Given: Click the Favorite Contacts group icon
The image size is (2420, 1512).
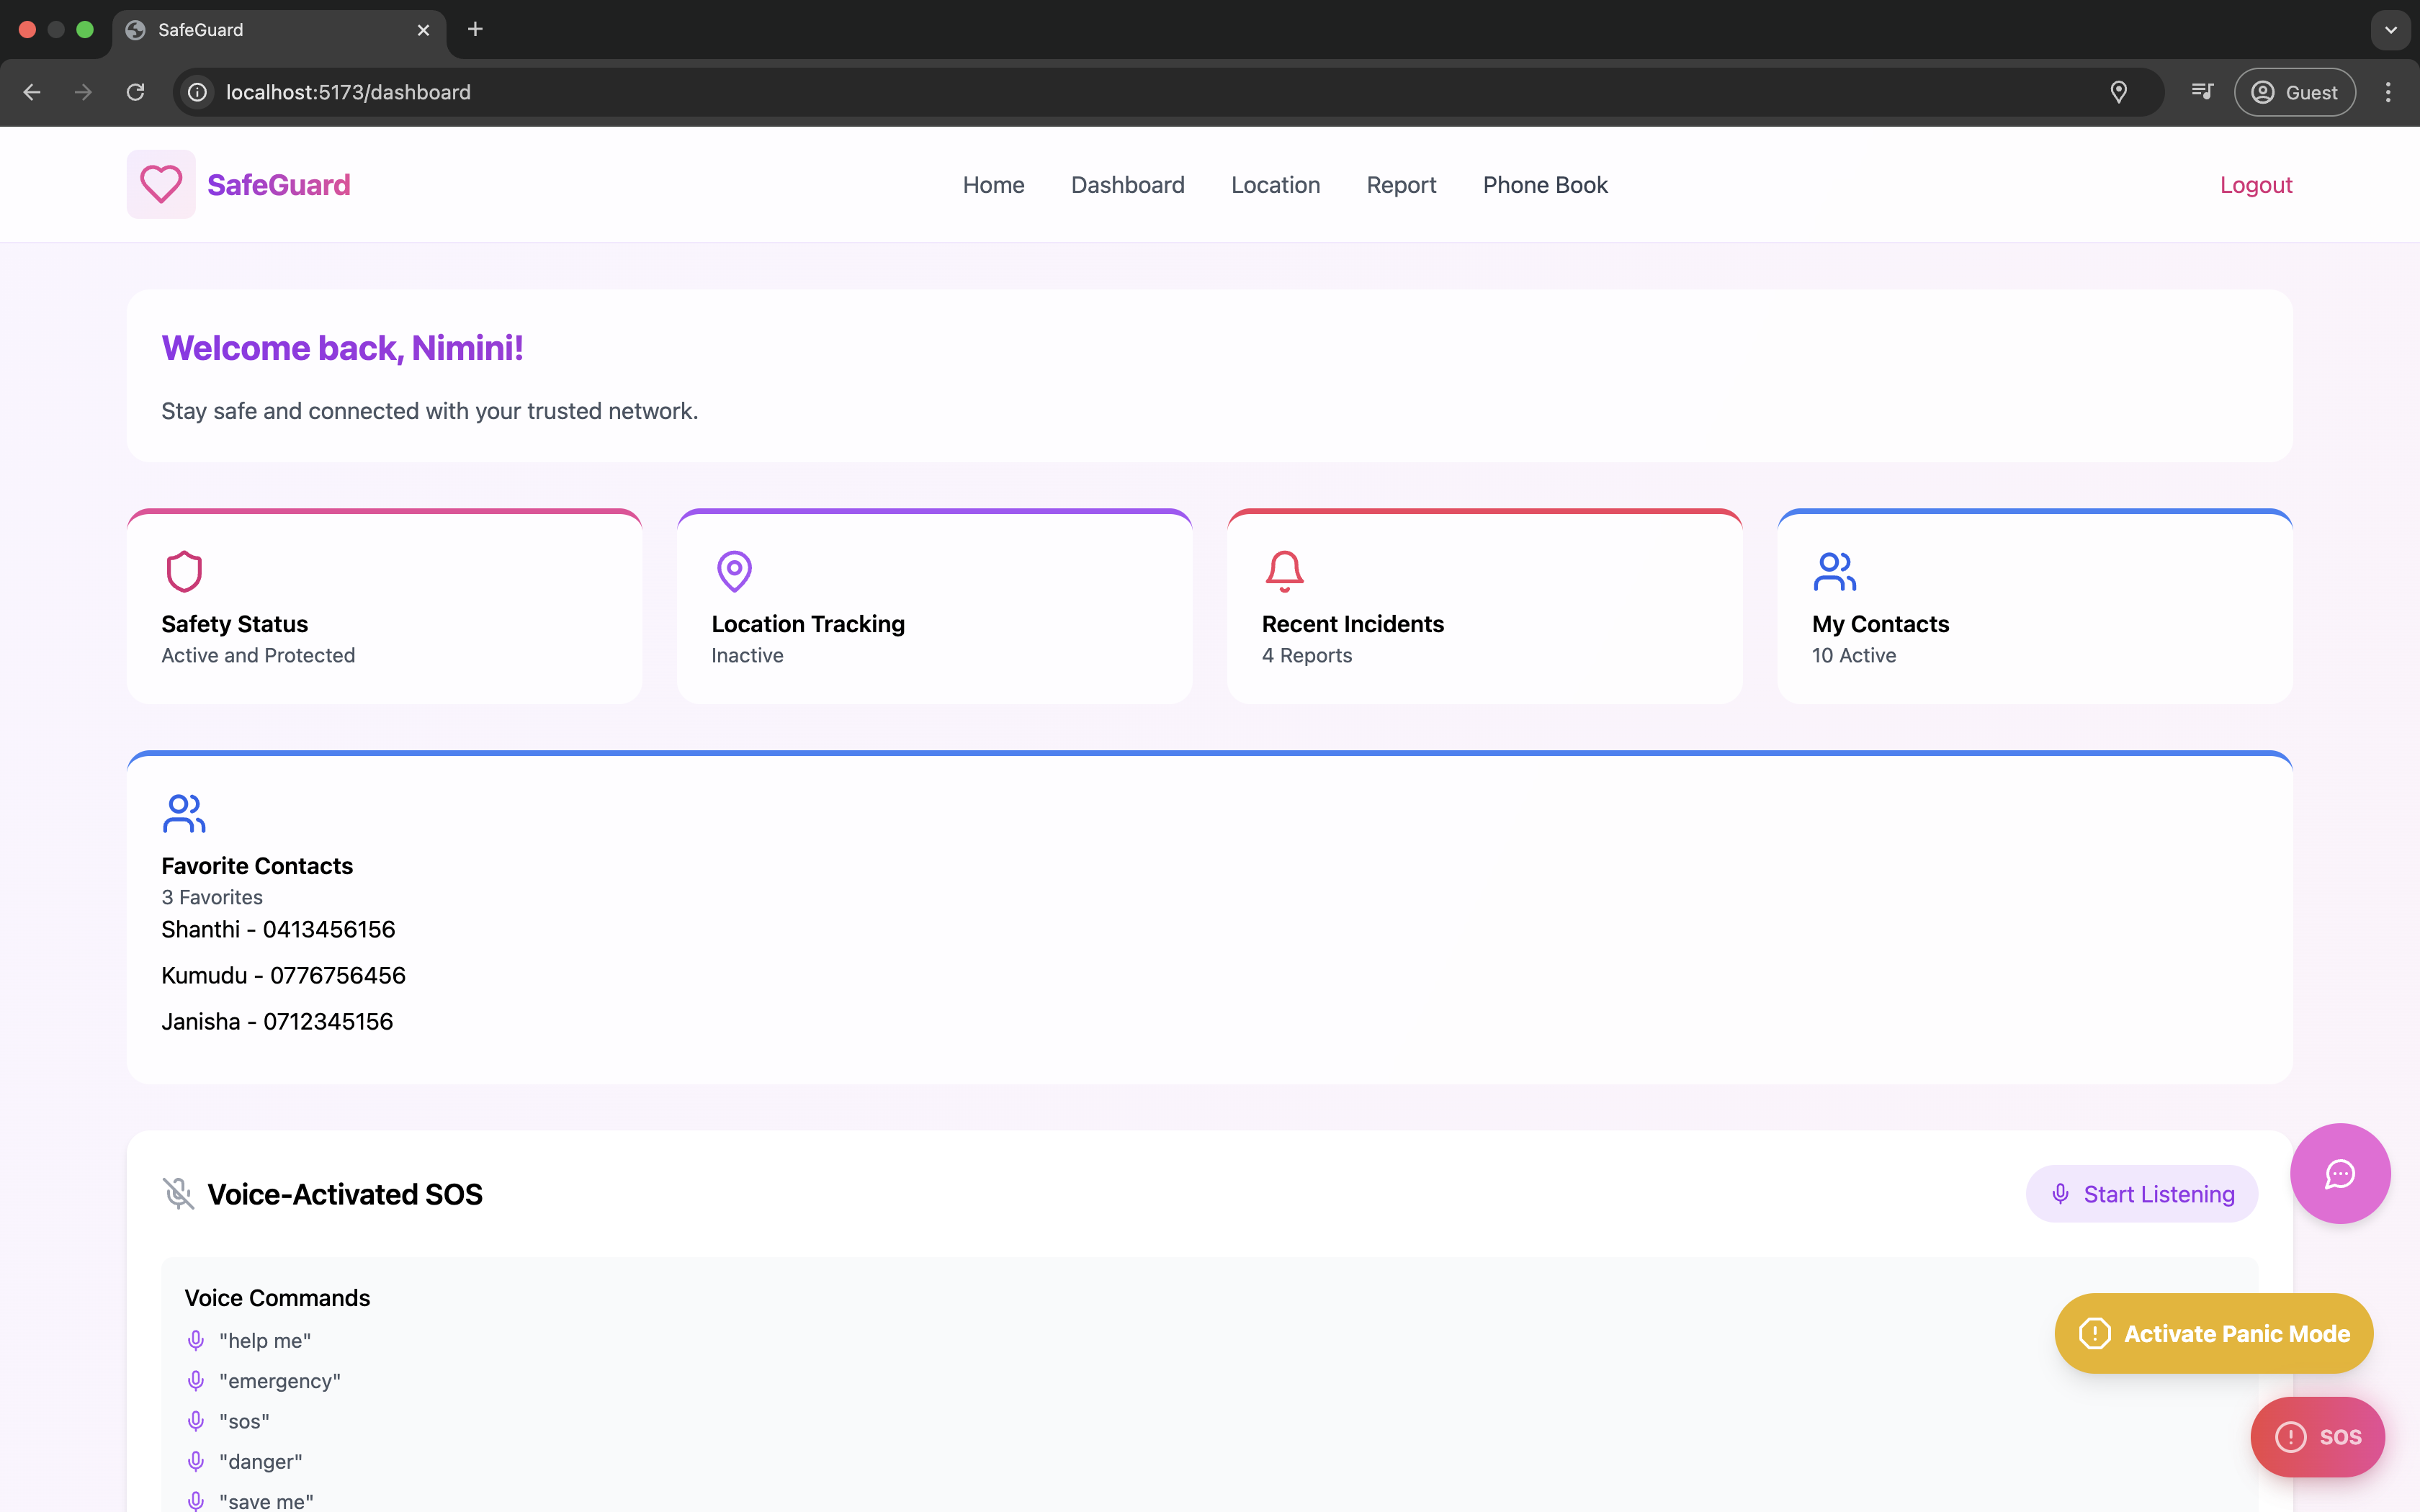Looking at the screenshot, I should pos(184,813).
